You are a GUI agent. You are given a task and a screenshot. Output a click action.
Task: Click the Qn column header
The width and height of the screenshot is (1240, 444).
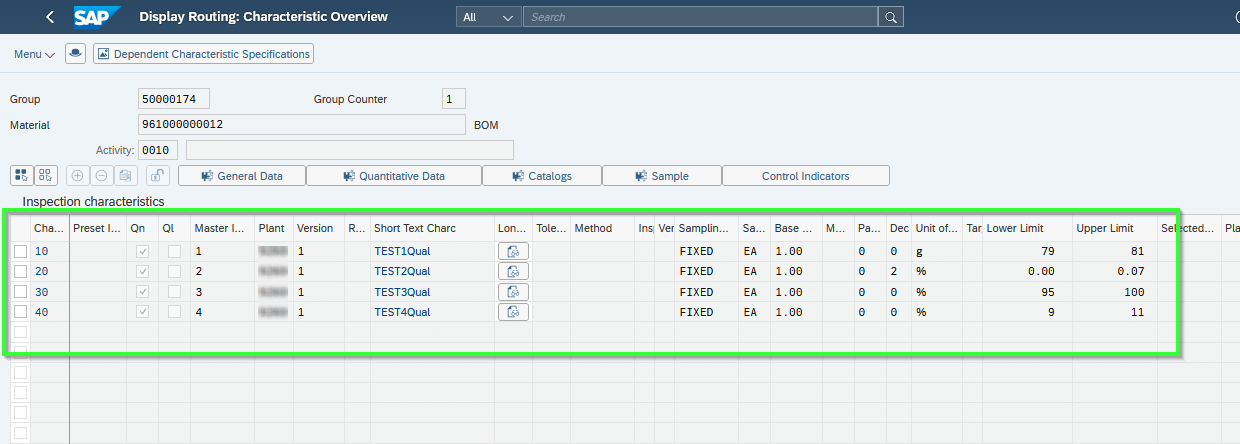pos(142,228)
